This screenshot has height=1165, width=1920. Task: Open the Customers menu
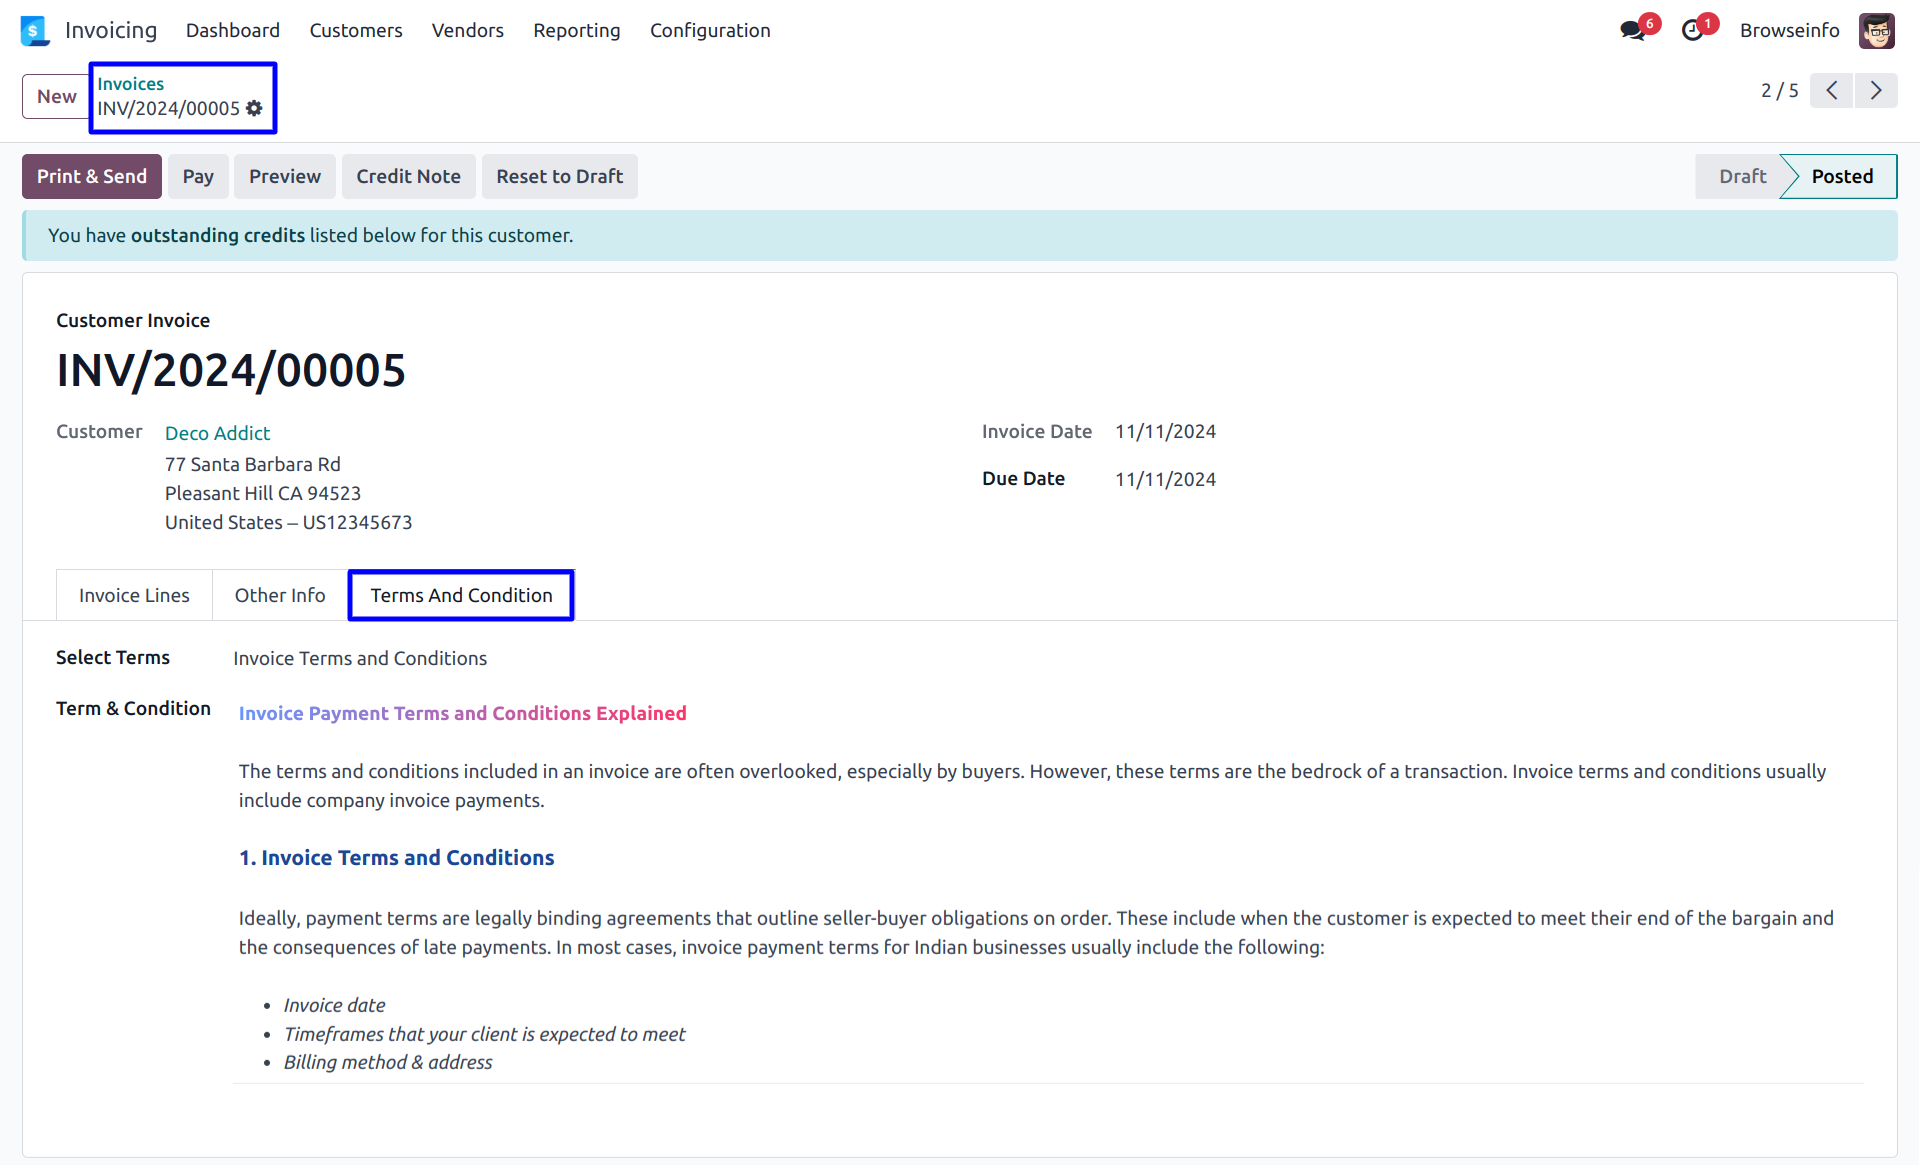[x=355, y=31]
